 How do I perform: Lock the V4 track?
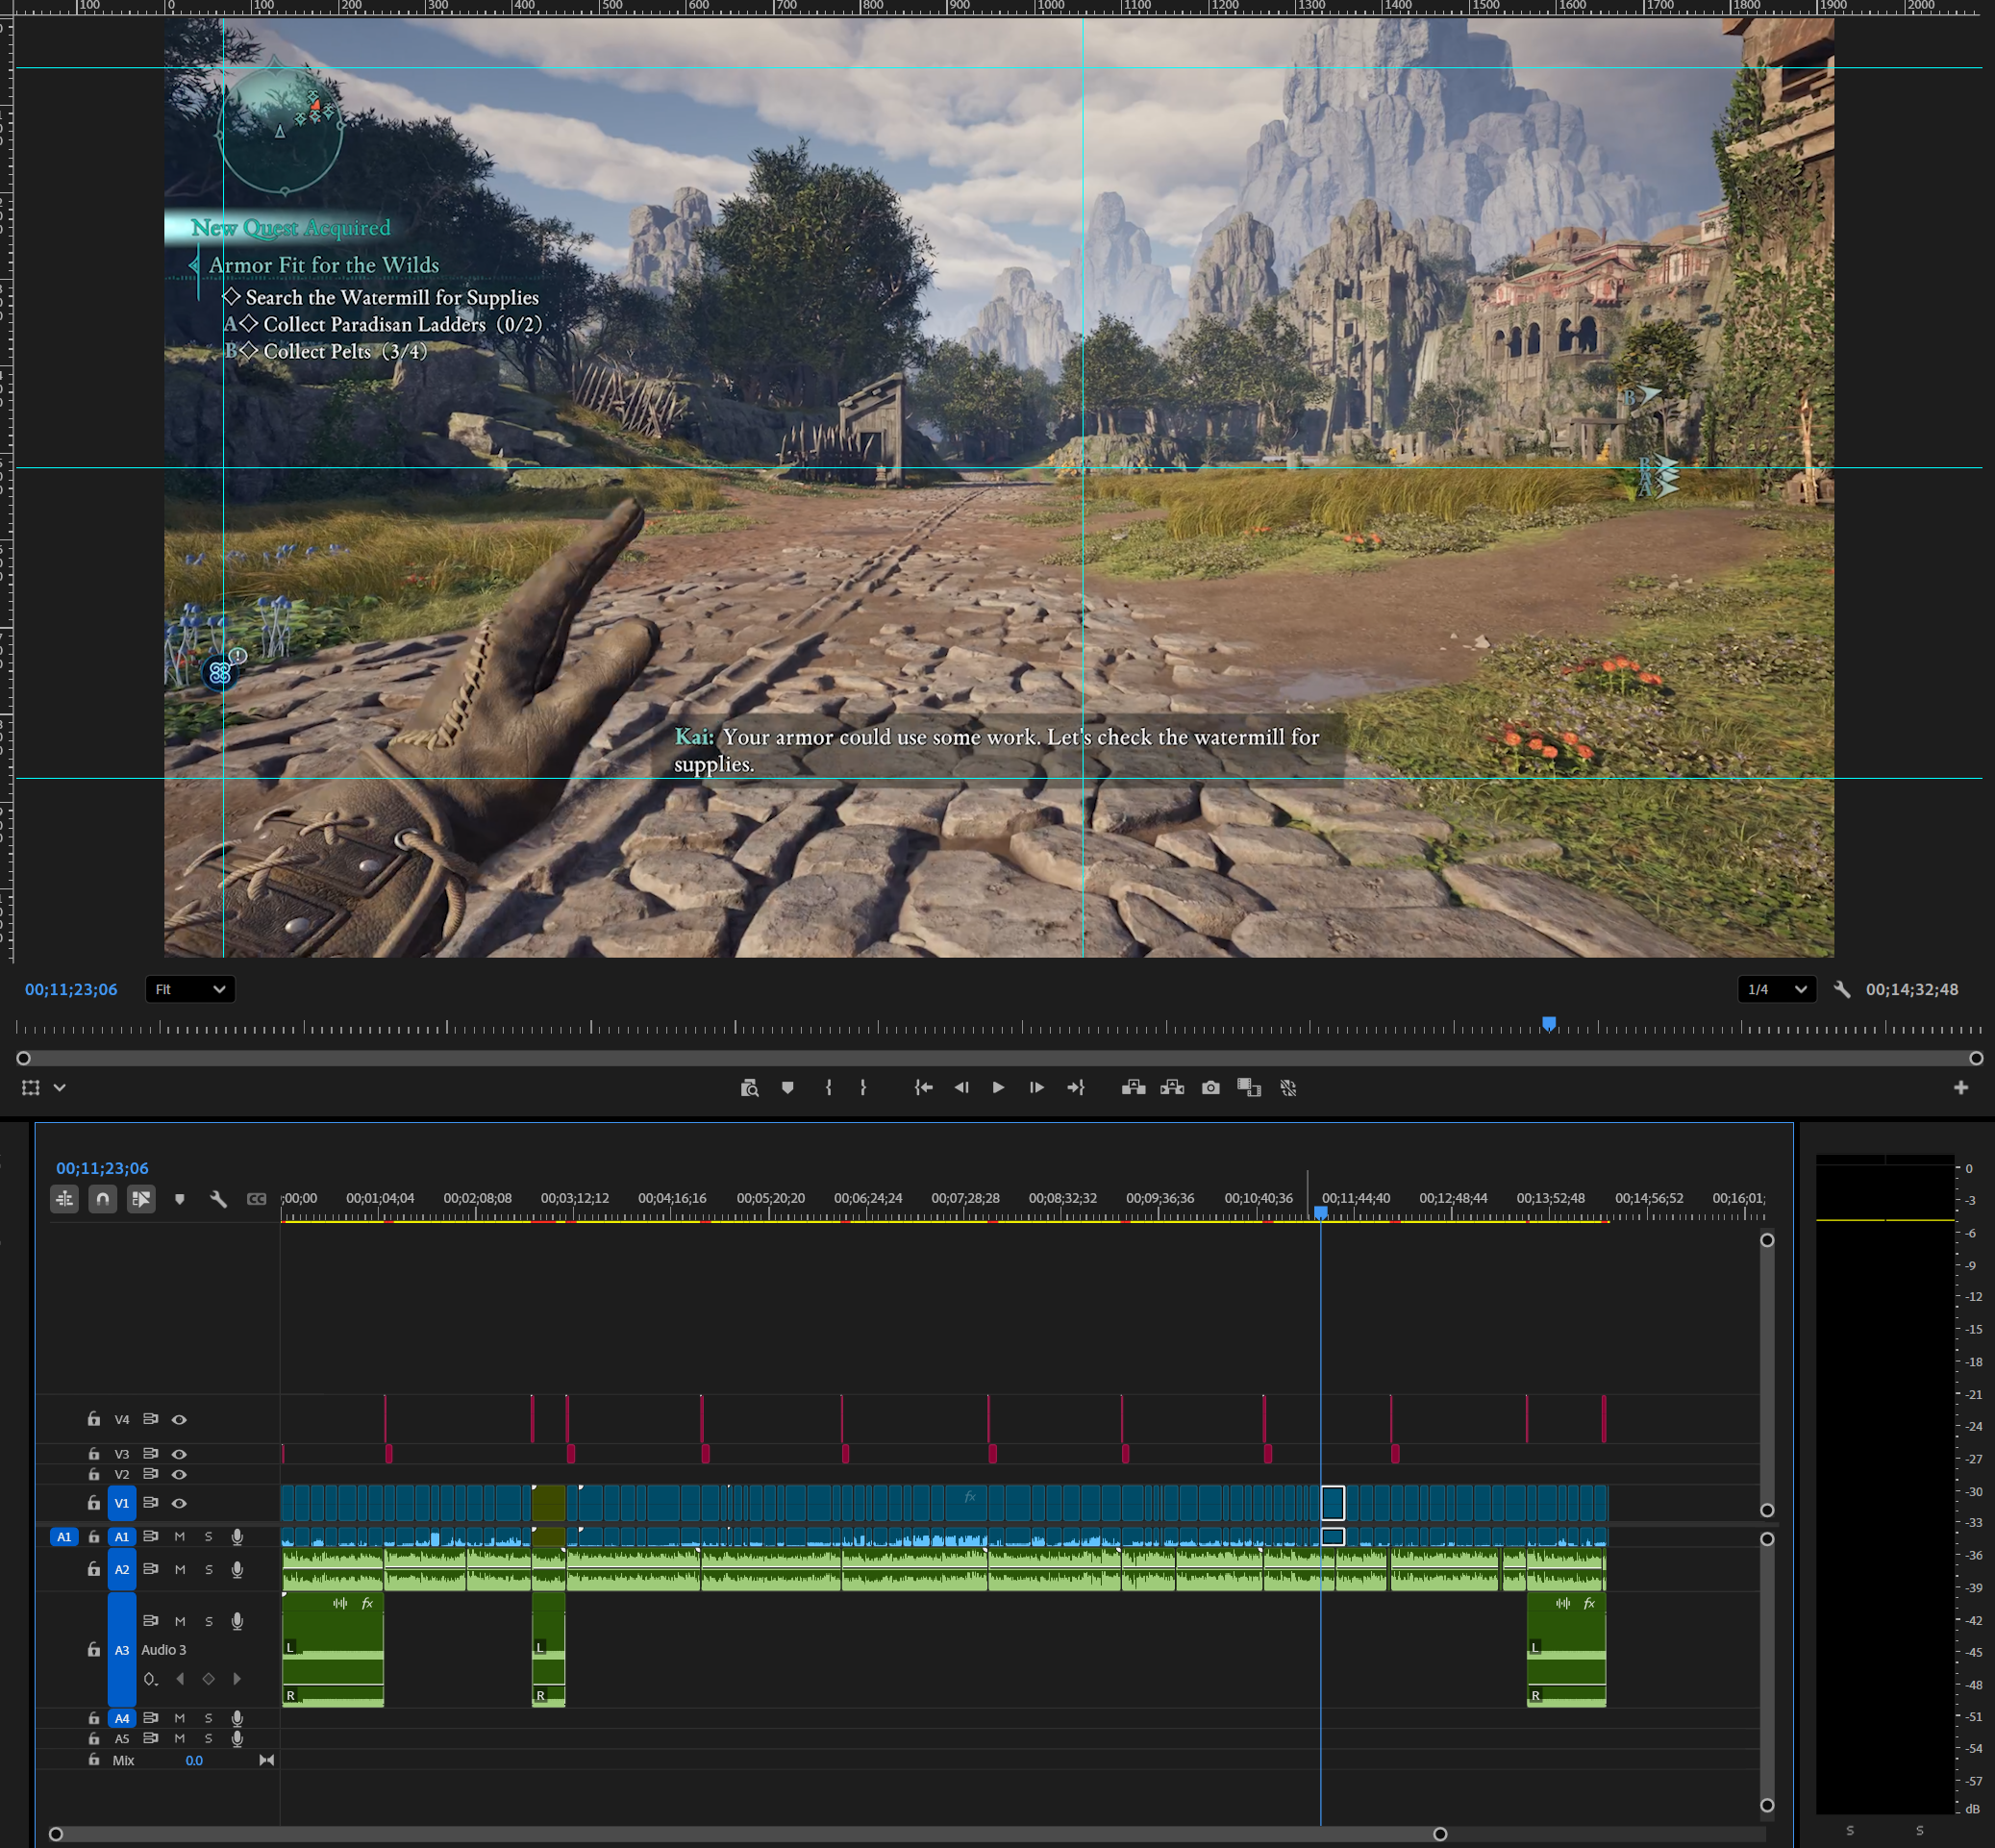(x=93, y=1418)
